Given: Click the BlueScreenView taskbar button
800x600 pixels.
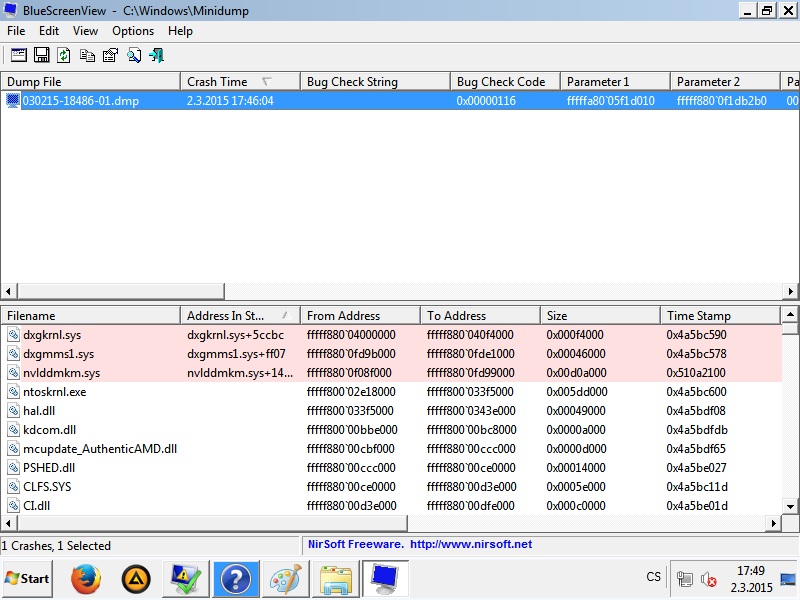Looking at the screenshot, I should click(x=385, y=579).
